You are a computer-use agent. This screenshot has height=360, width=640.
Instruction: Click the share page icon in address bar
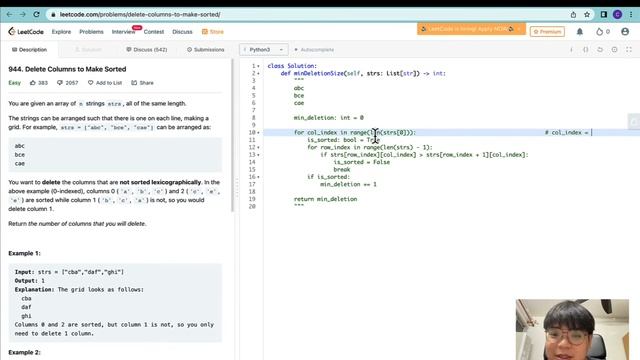(573, 15)
